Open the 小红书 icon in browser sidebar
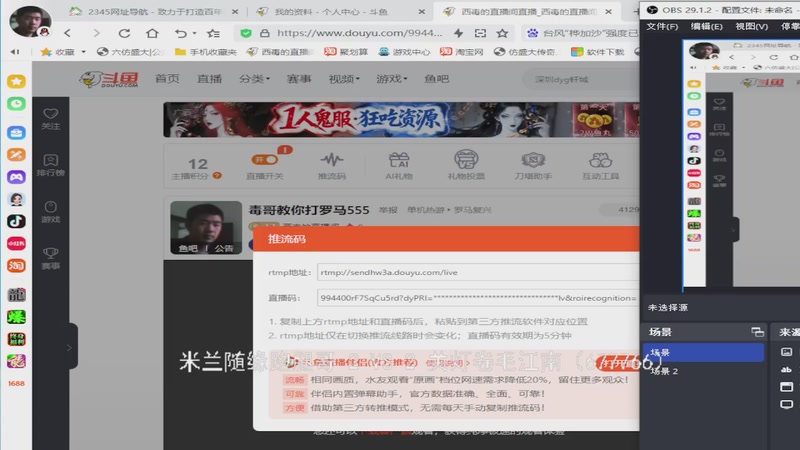Viewport: 800px width, 450px height. pos(16,243)
